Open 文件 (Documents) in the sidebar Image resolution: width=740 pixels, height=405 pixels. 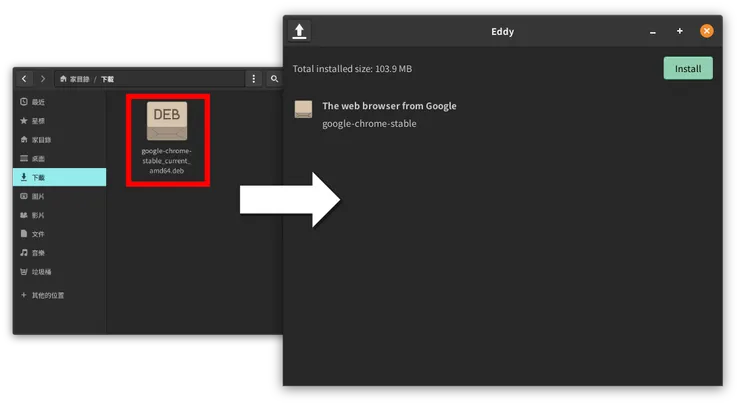coord(59,234)
